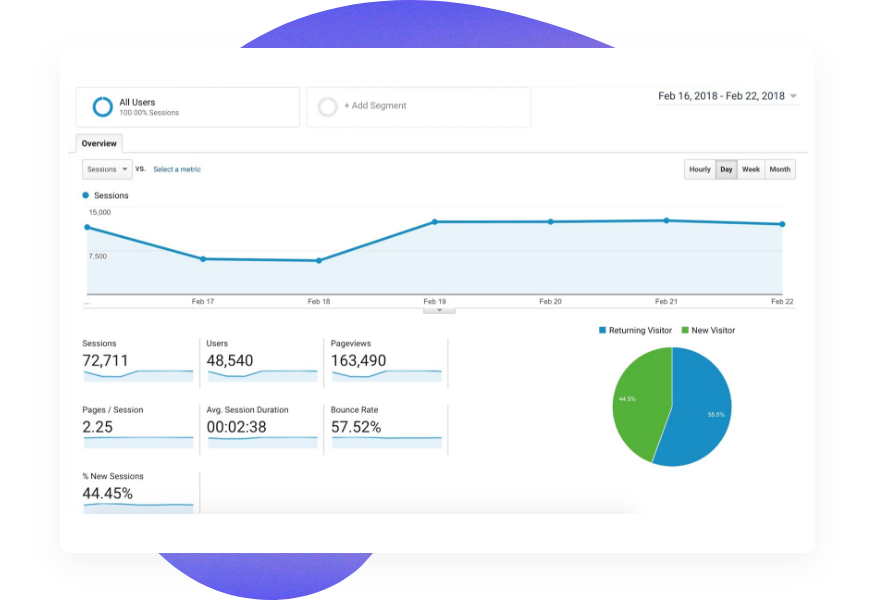Select the Feb 19 data point on the chart

pos(434,221)
